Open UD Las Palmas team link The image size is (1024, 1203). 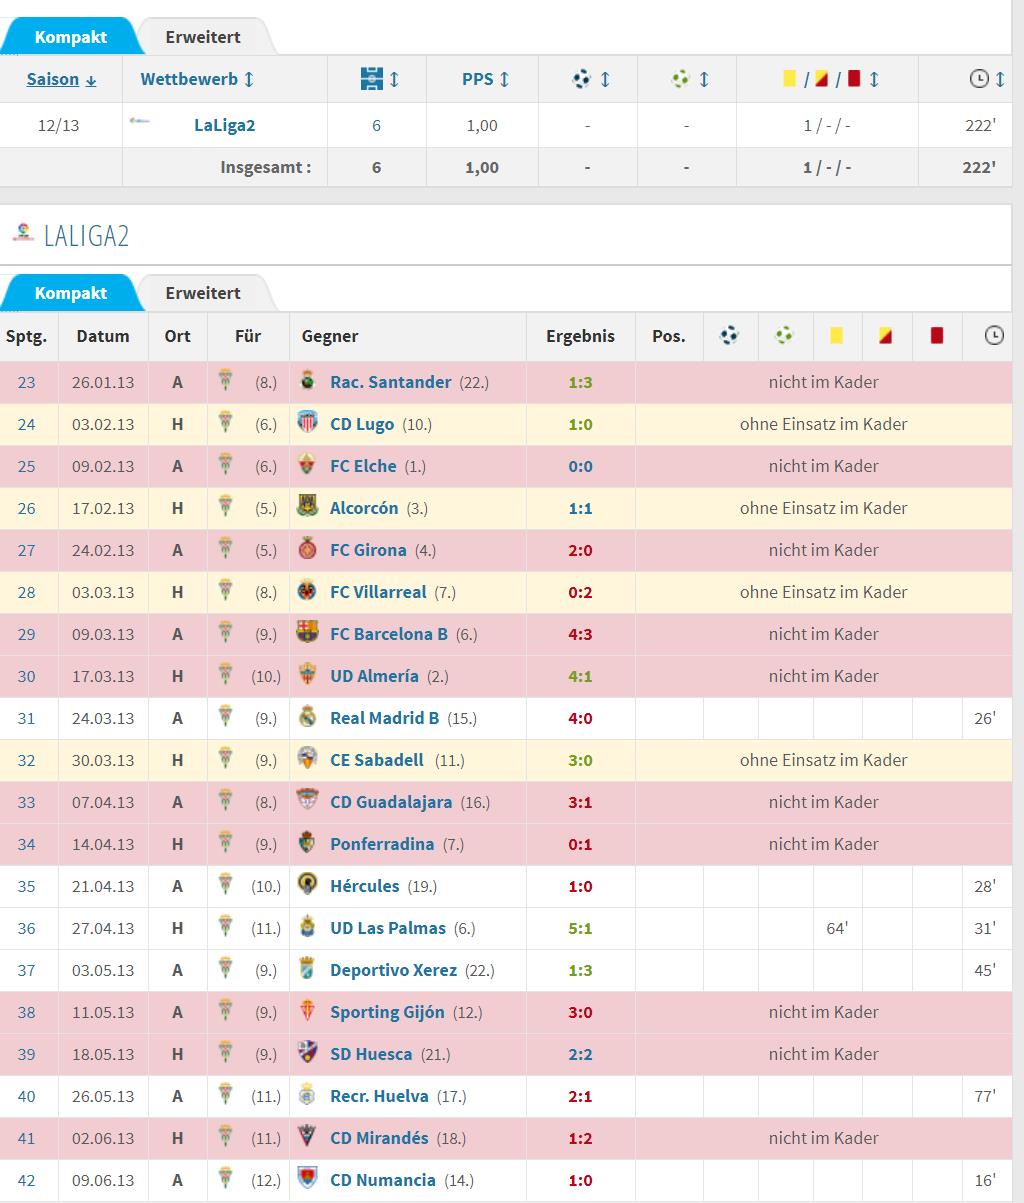pyautogui.click(x=388, y=928)
